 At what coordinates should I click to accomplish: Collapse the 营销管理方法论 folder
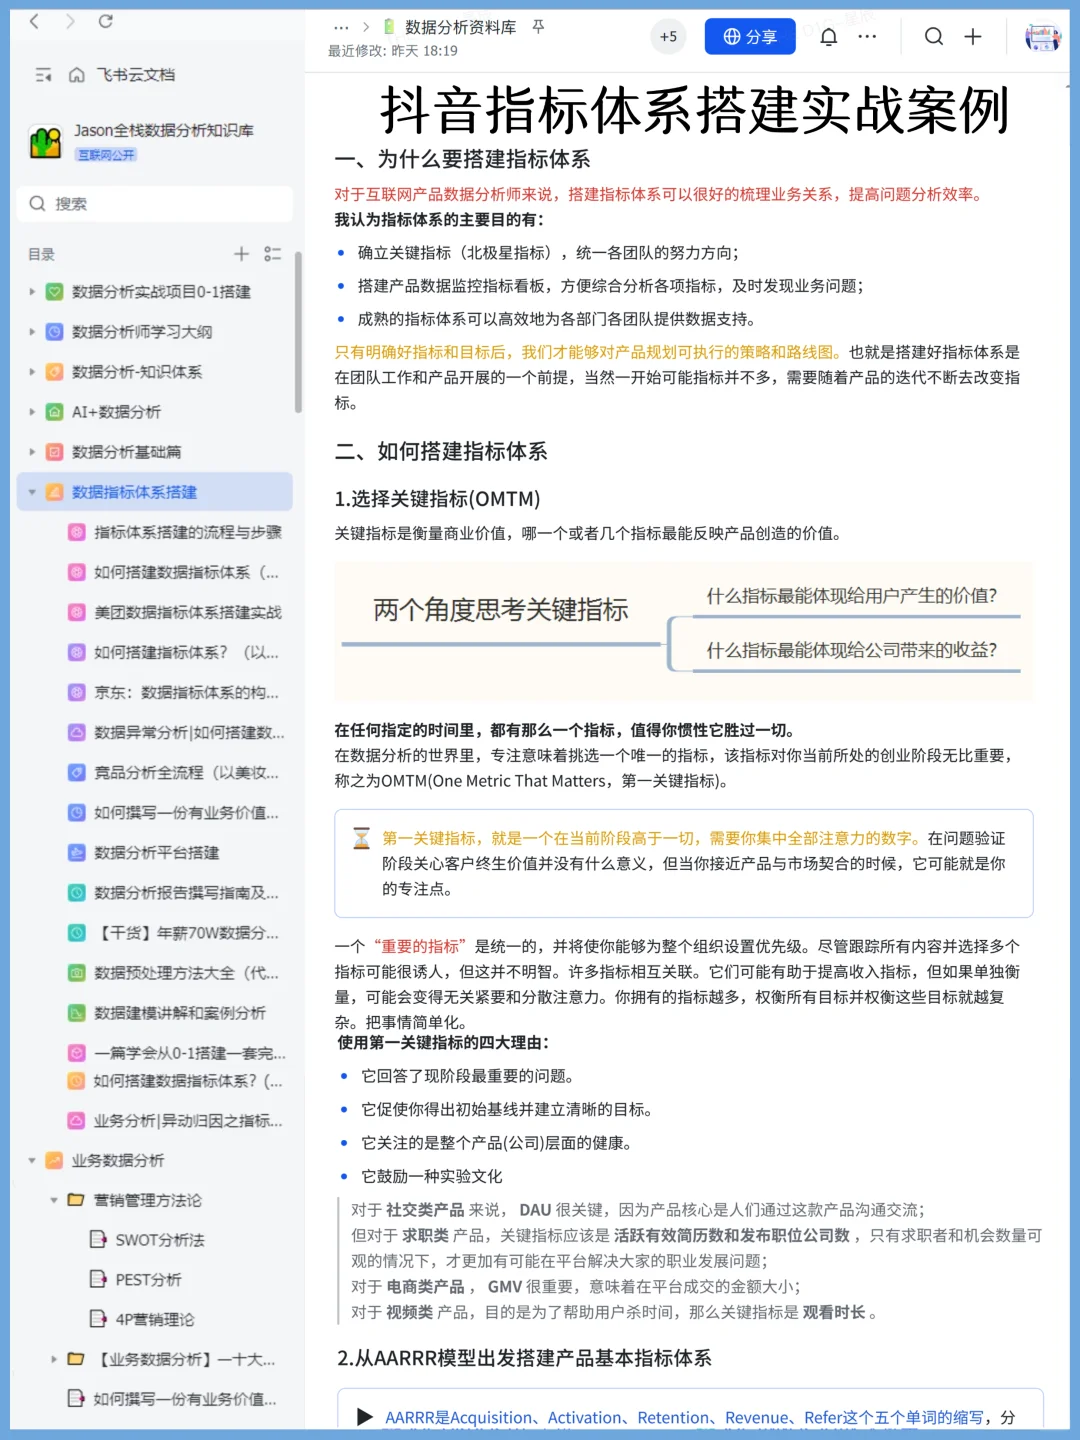[x=55, y=1200]
